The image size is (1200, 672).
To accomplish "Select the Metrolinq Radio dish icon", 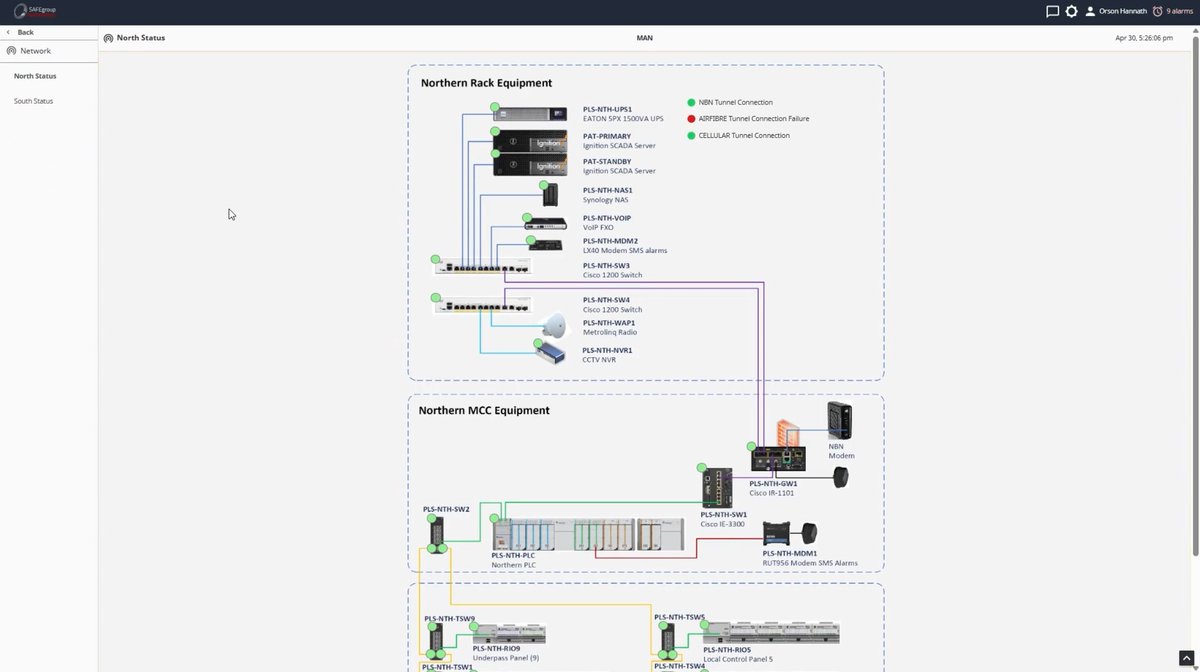I will click(553, 326).
